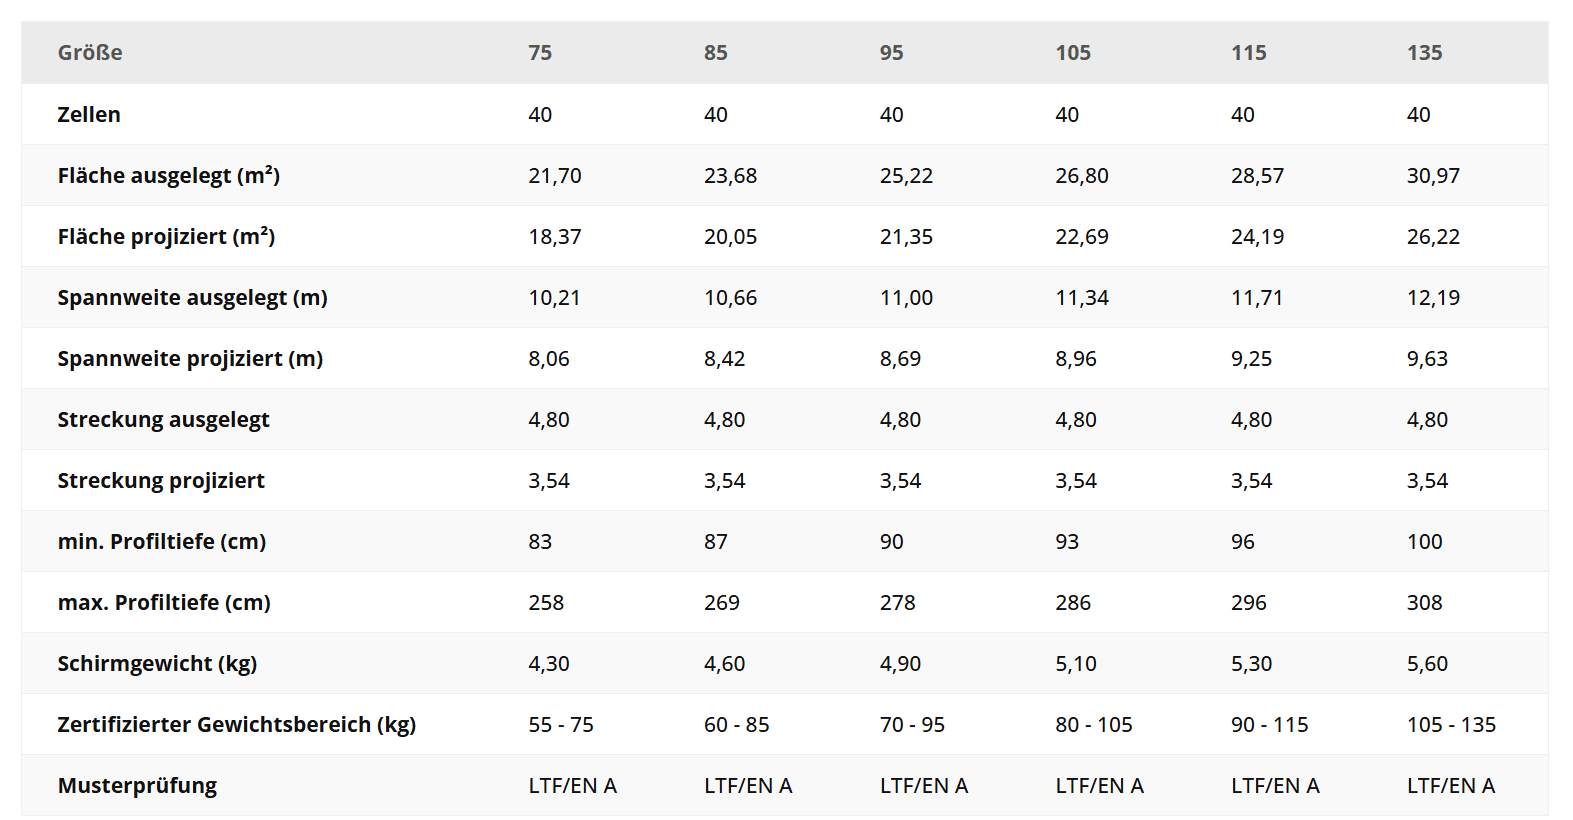1573x820 pixels.
Task: Click the 'Spannweite ausgelegt (m)' row label
Action: point(192,298)
